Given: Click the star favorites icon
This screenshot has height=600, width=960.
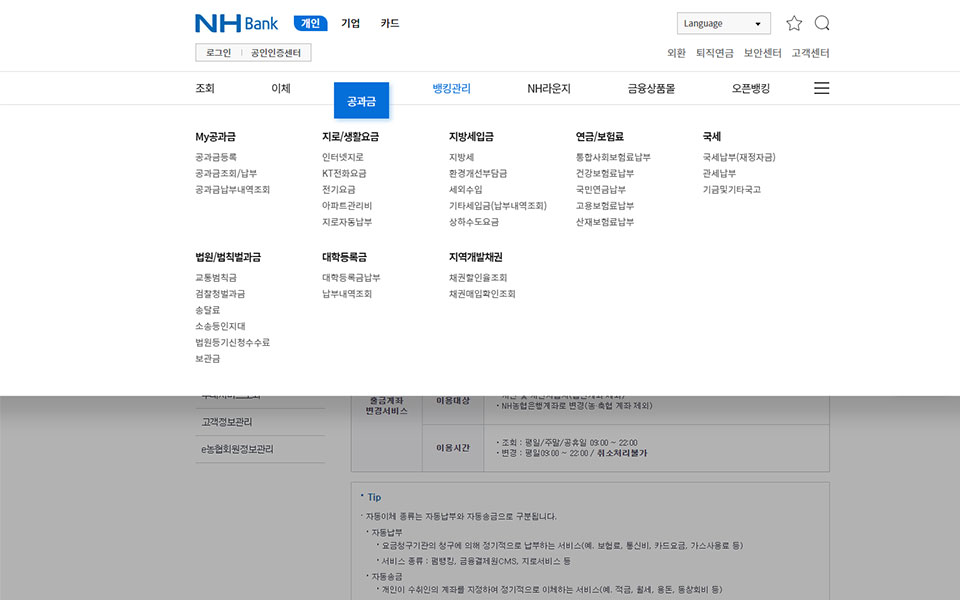Looking at the screenshot, I should coord(794,23).
